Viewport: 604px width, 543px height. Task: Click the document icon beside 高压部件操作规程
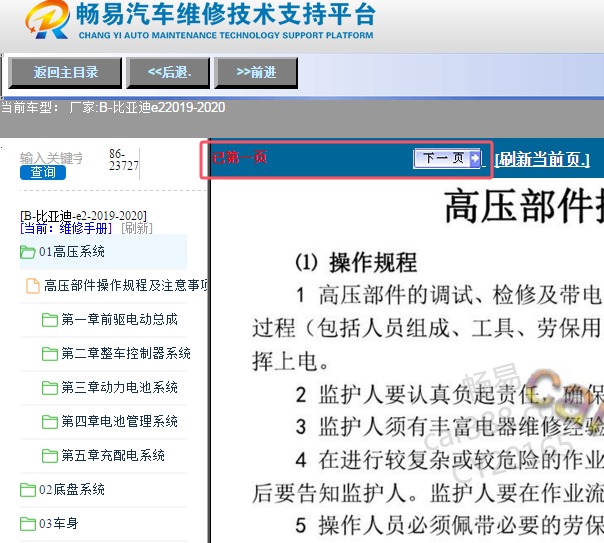pyautogui.click(x=33, y=286)
